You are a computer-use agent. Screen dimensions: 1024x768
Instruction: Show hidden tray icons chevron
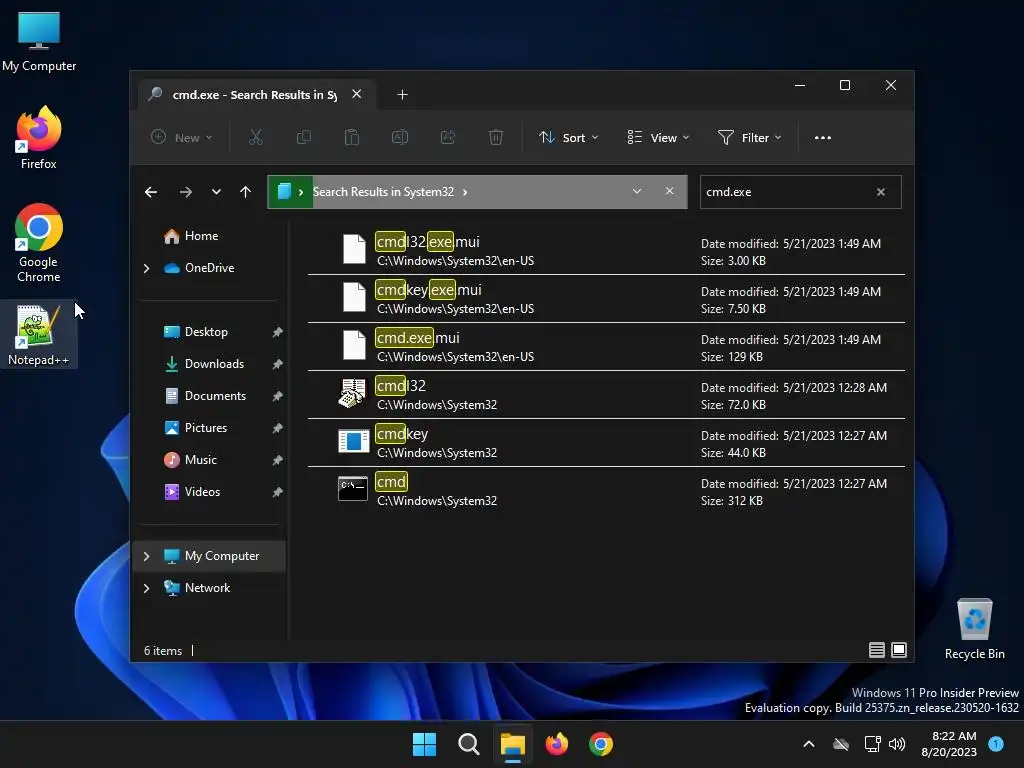click(x=808, y=744)
